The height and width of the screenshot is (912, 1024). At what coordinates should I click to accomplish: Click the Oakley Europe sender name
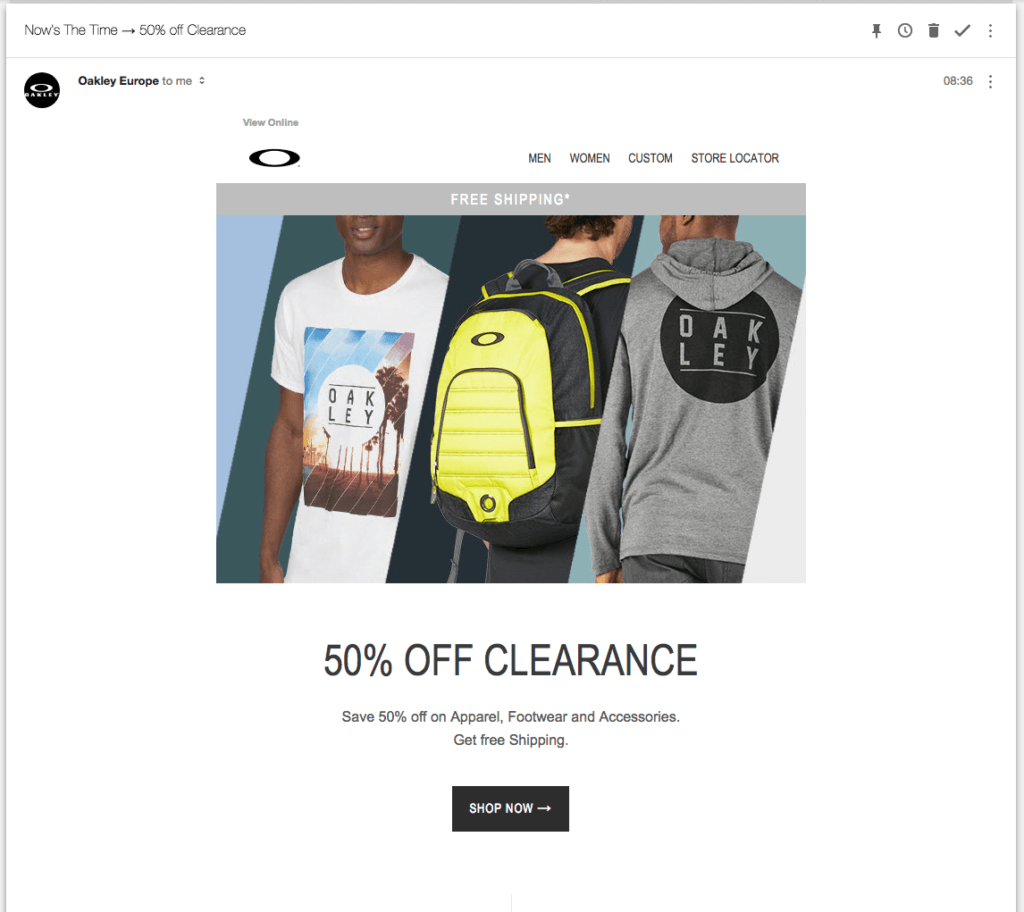coord(118,80)
